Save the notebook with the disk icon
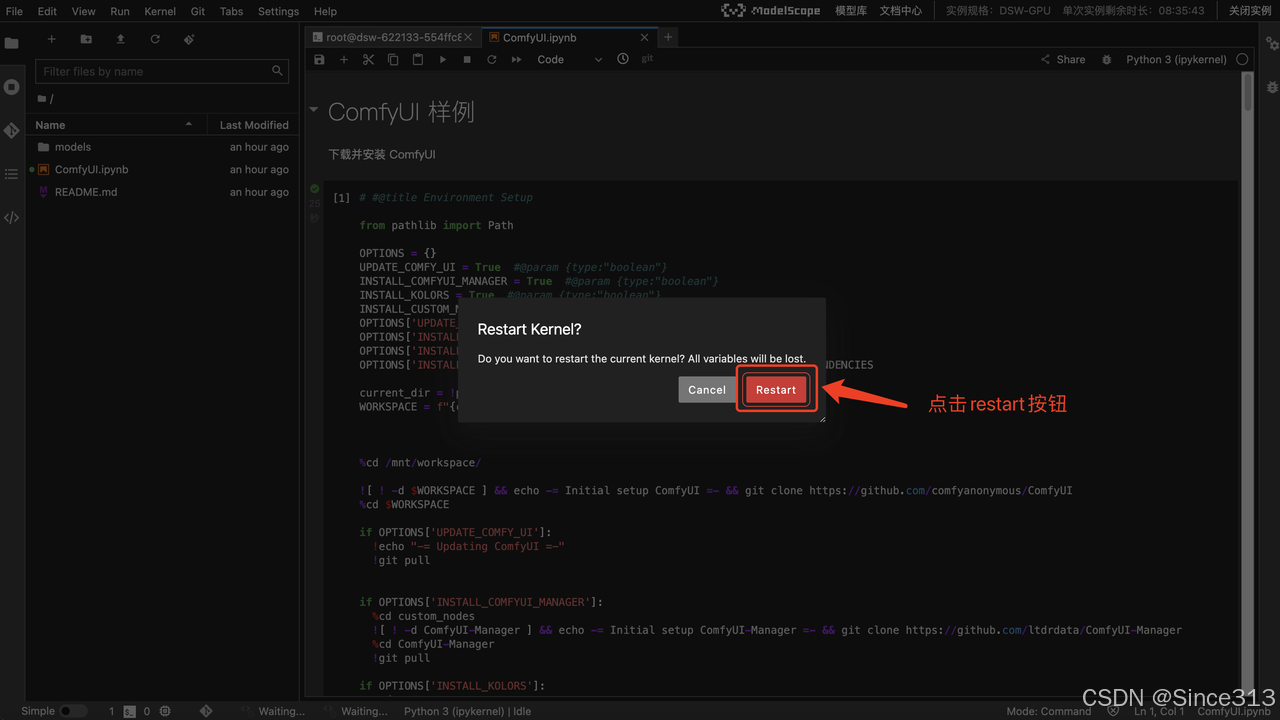The height and width of the screenshot is (720, 1280). pos(319,59)
